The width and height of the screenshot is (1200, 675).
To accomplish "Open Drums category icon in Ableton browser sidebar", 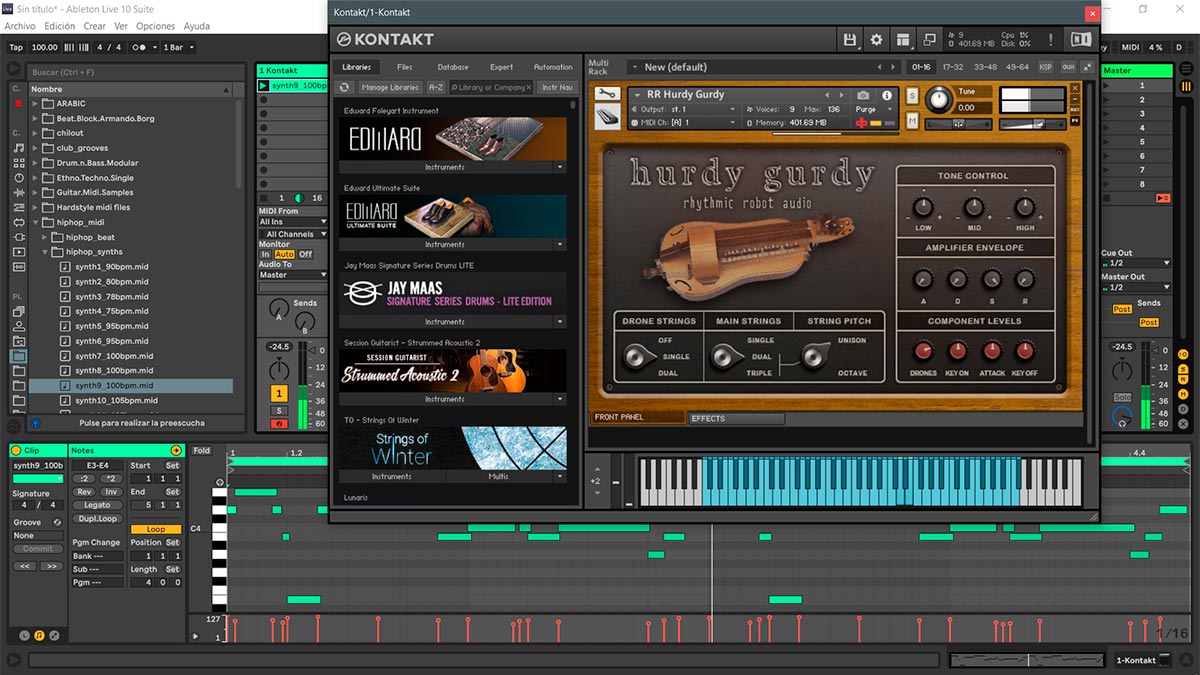I will point(18,162).
